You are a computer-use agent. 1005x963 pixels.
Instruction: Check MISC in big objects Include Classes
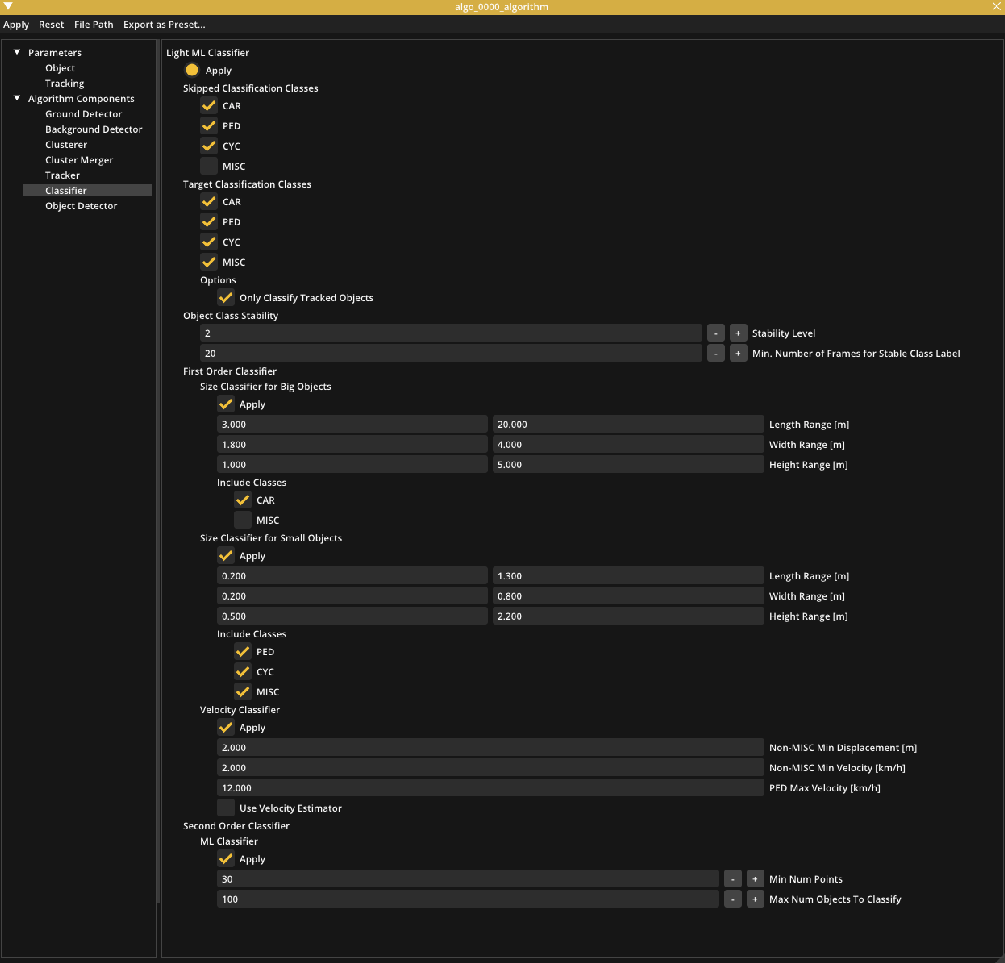click(x=243, y=520)
